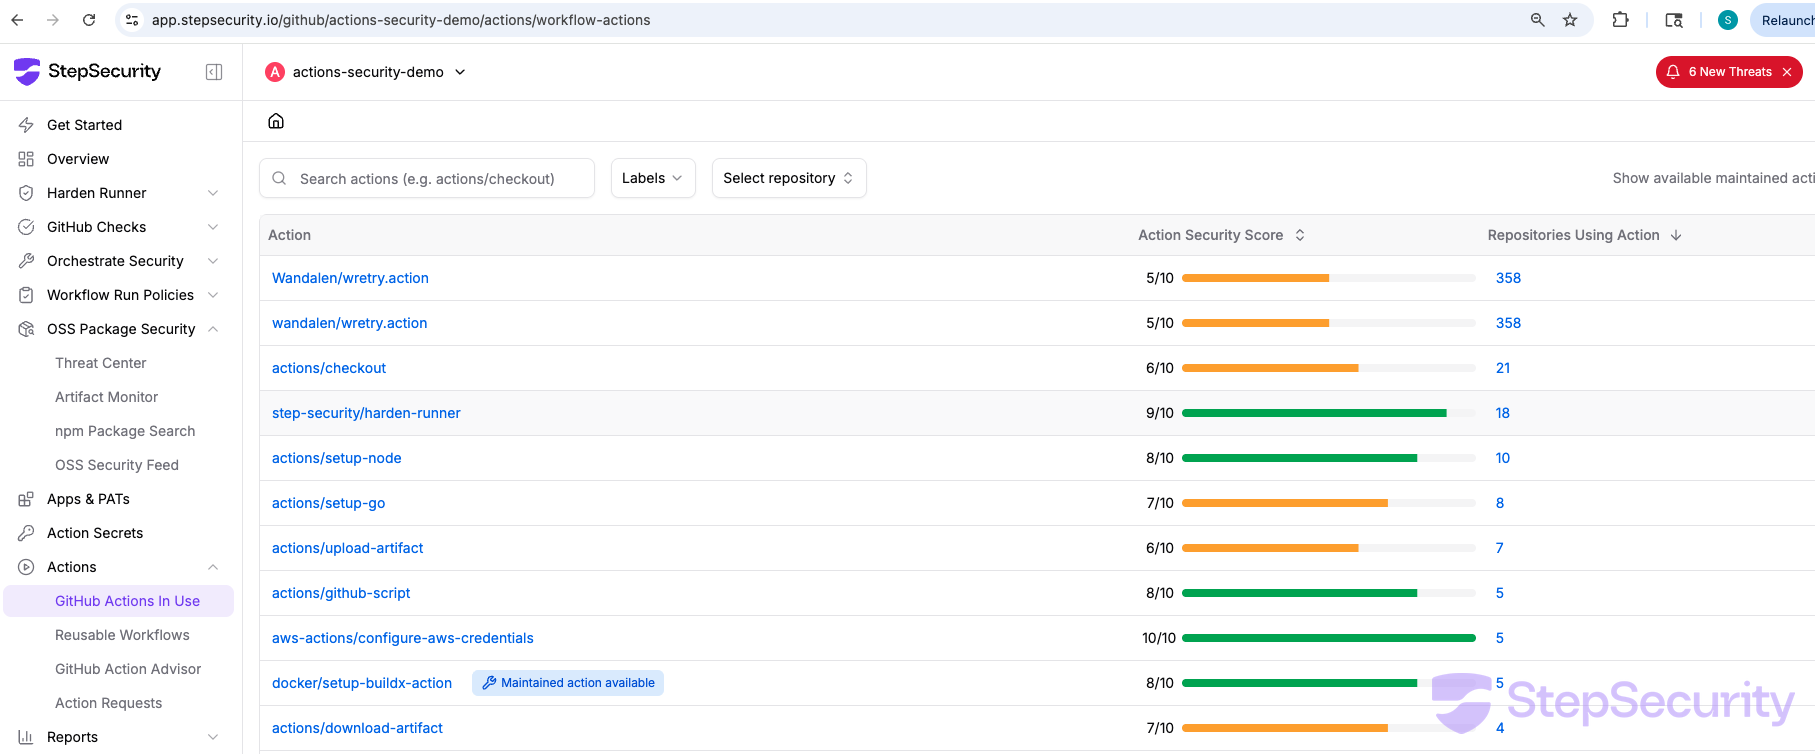
Task: Click the GitHub Checks circle-check icon
Action: (26, 227)
